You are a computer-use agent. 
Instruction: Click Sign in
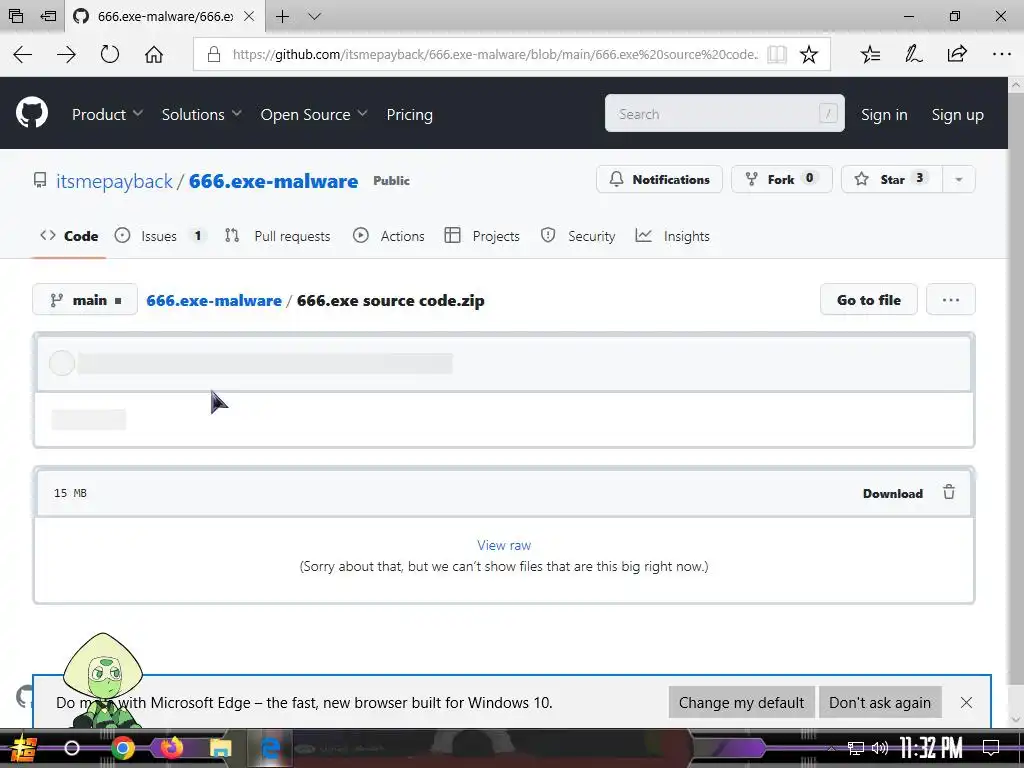884,114
